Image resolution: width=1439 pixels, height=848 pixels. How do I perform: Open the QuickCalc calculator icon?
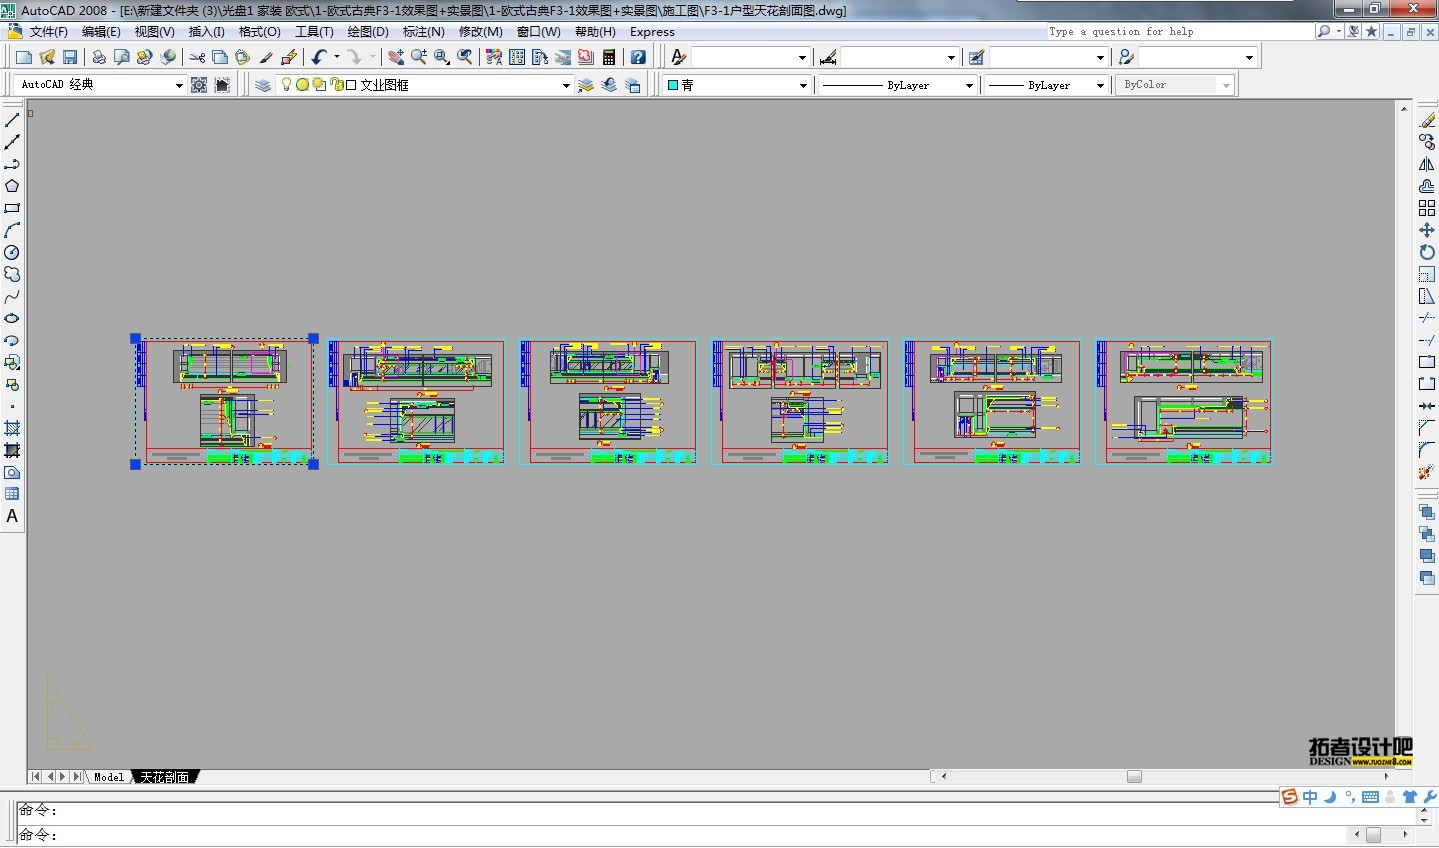609,58
